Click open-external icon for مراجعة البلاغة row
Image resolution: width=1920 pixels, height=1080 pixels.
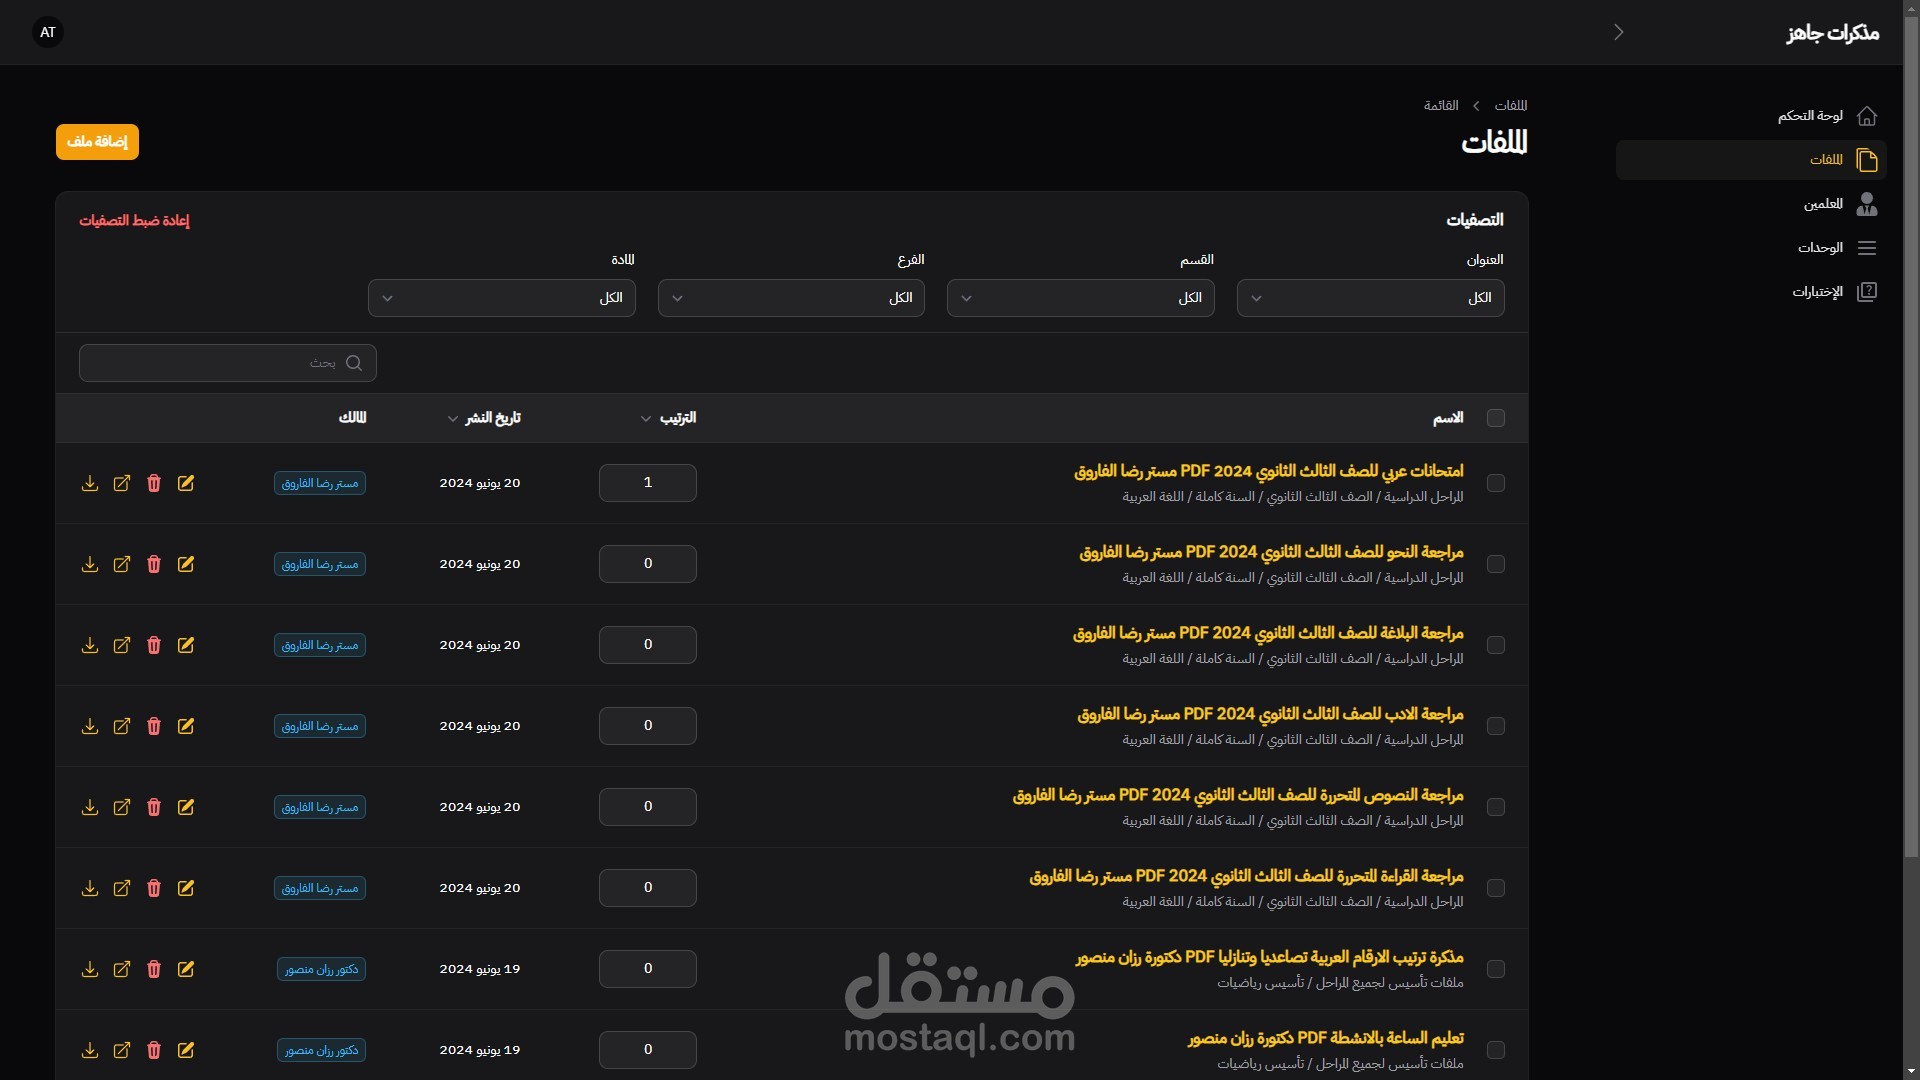[x=122, y=645]
